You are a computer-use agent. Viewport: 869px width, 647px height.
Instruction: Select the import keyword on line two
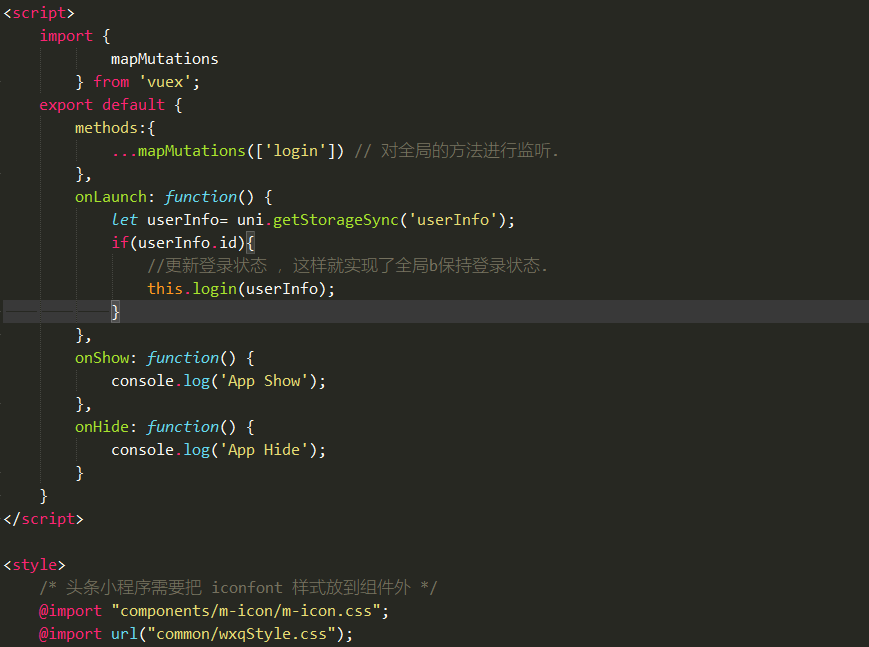(x=66, y=36)
